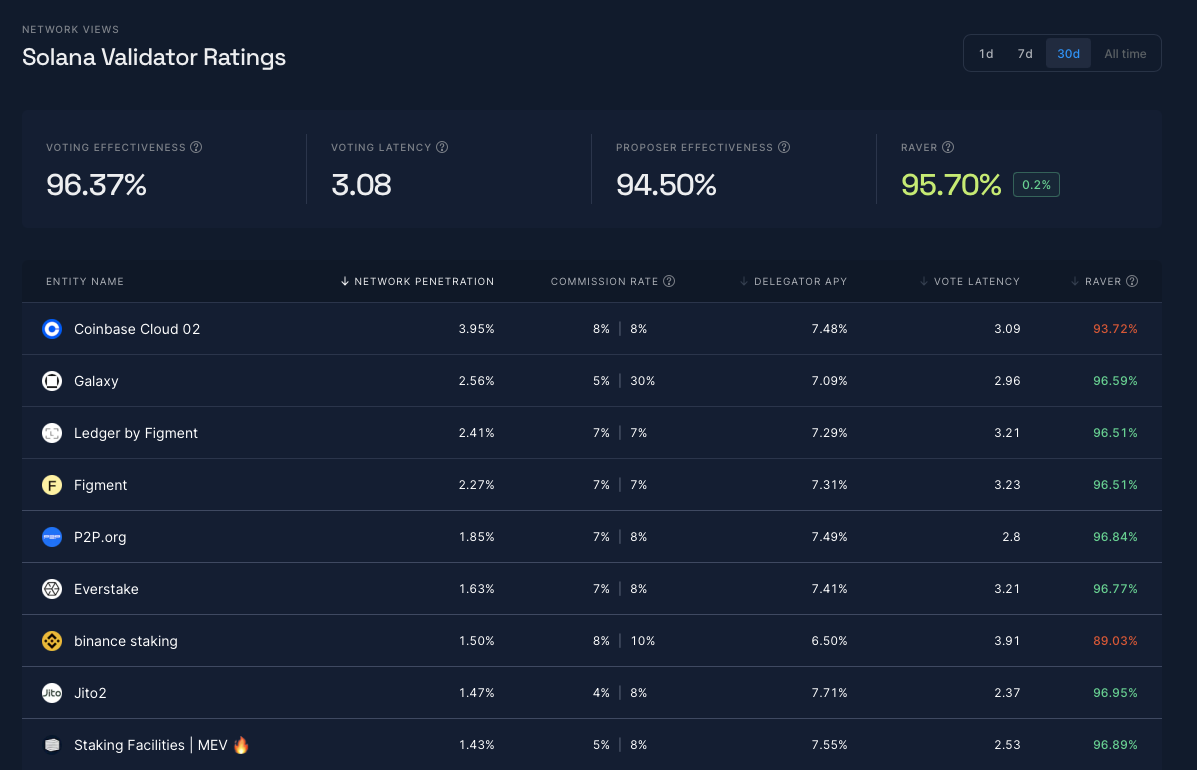Screen dimensions: 1197x770
Task: Click Jito2's 96.95% RAVER score
Action: [1115, 693]
